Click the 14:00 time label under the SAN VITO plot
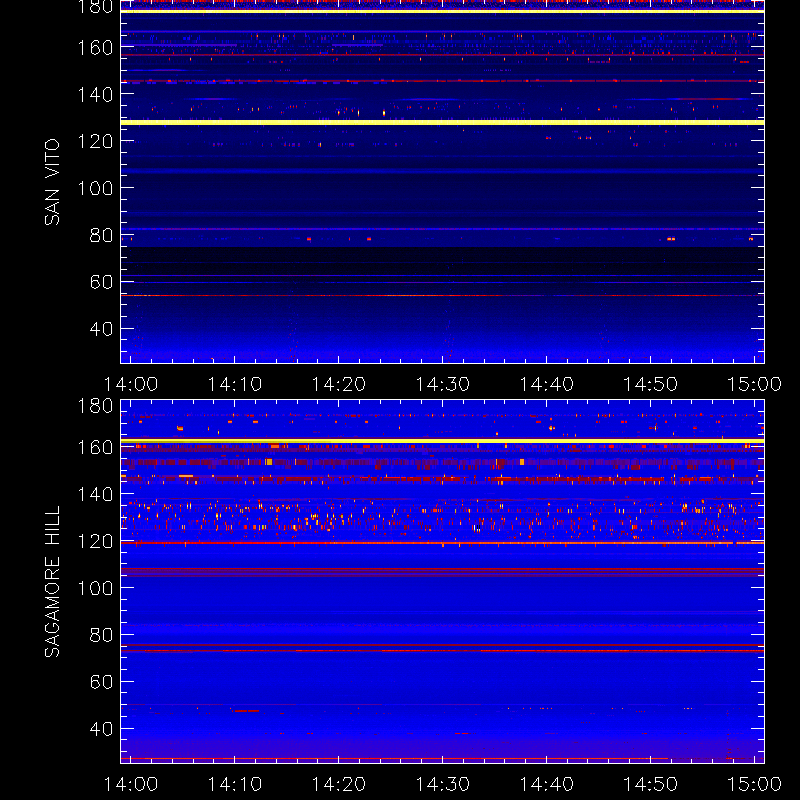Image resolution: width=800 pixels, height=800 pixels. (131, 384)
